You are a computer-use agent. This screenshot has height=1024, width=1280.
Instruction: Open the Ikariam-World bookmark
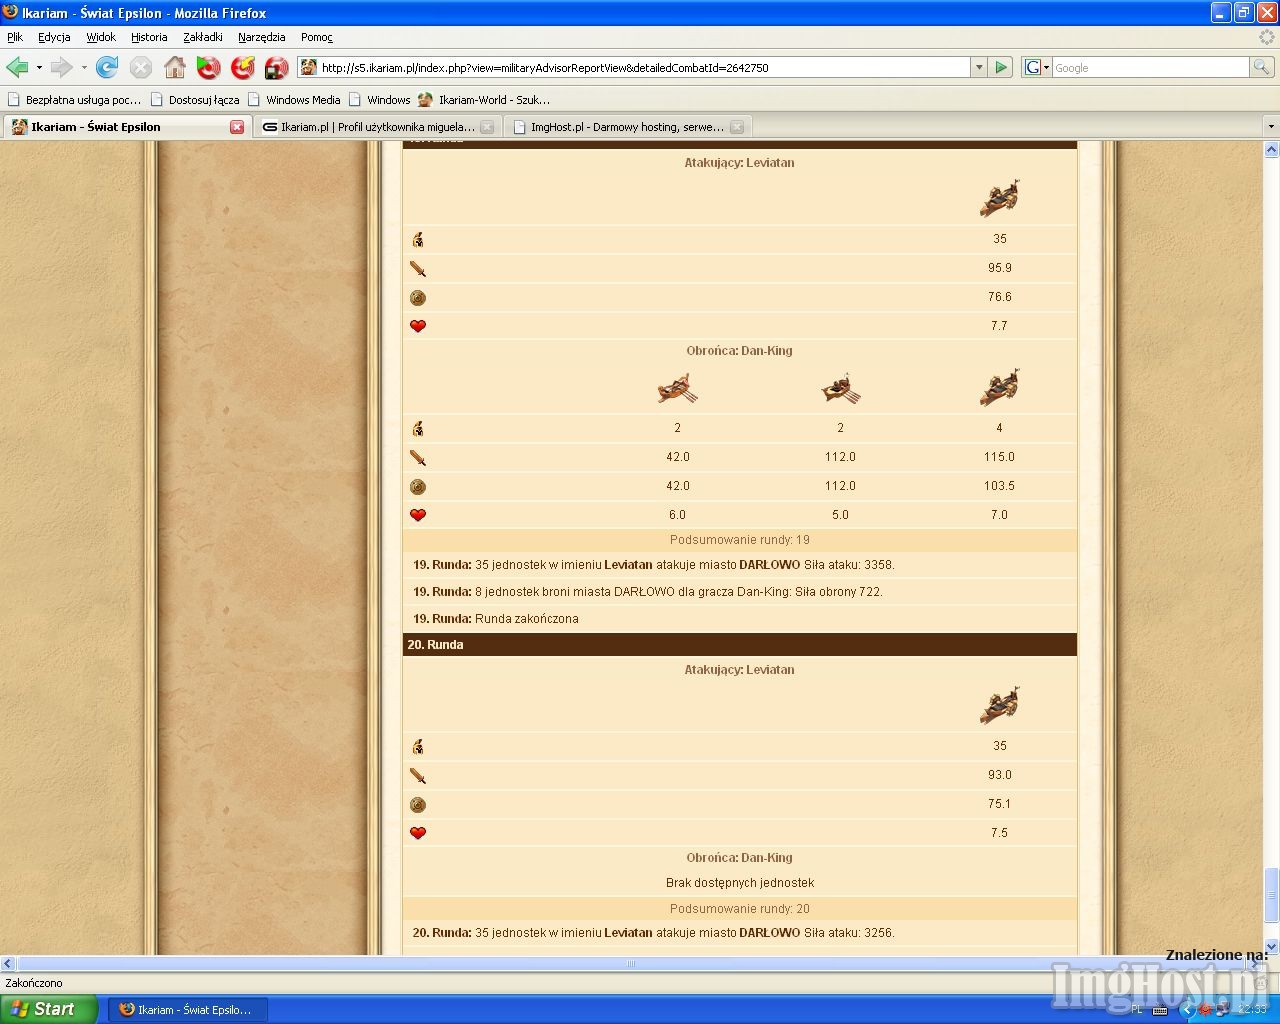click(484, 100)
